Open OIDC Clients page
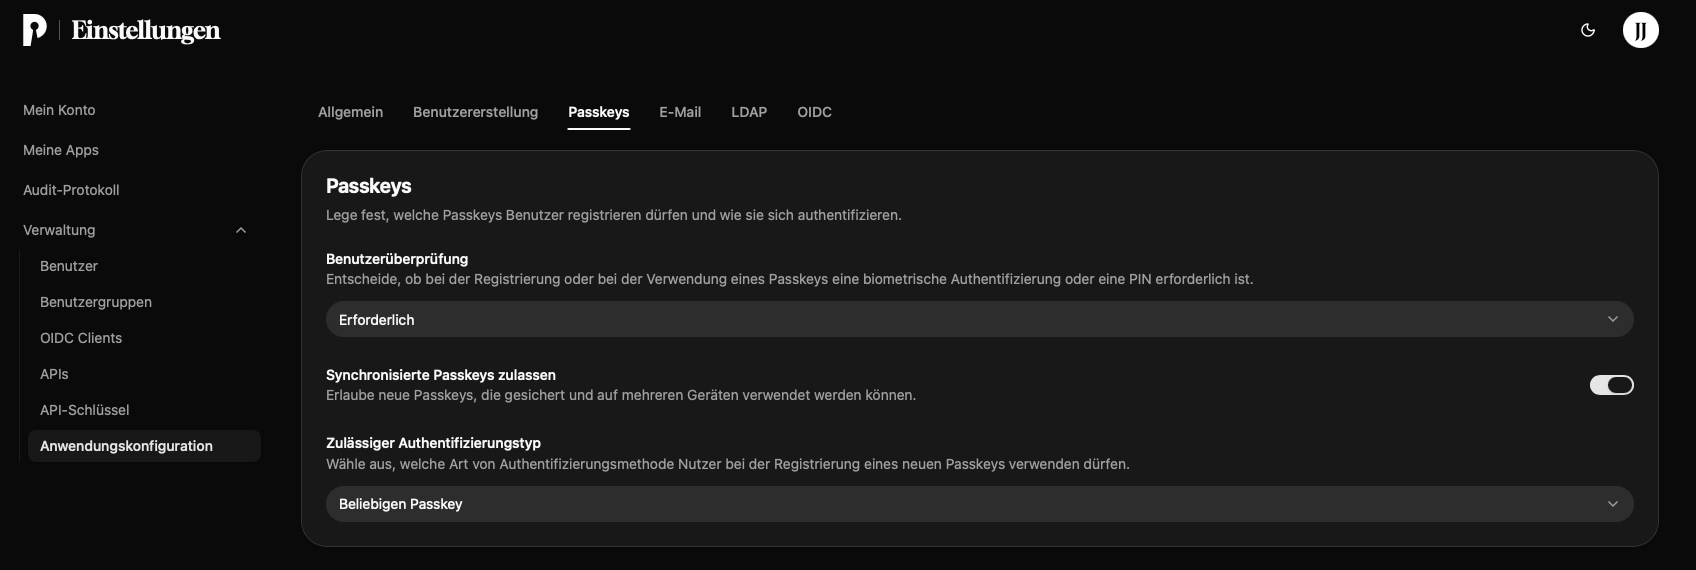This screenshot has height=570, width=1696. coord(81,338)
